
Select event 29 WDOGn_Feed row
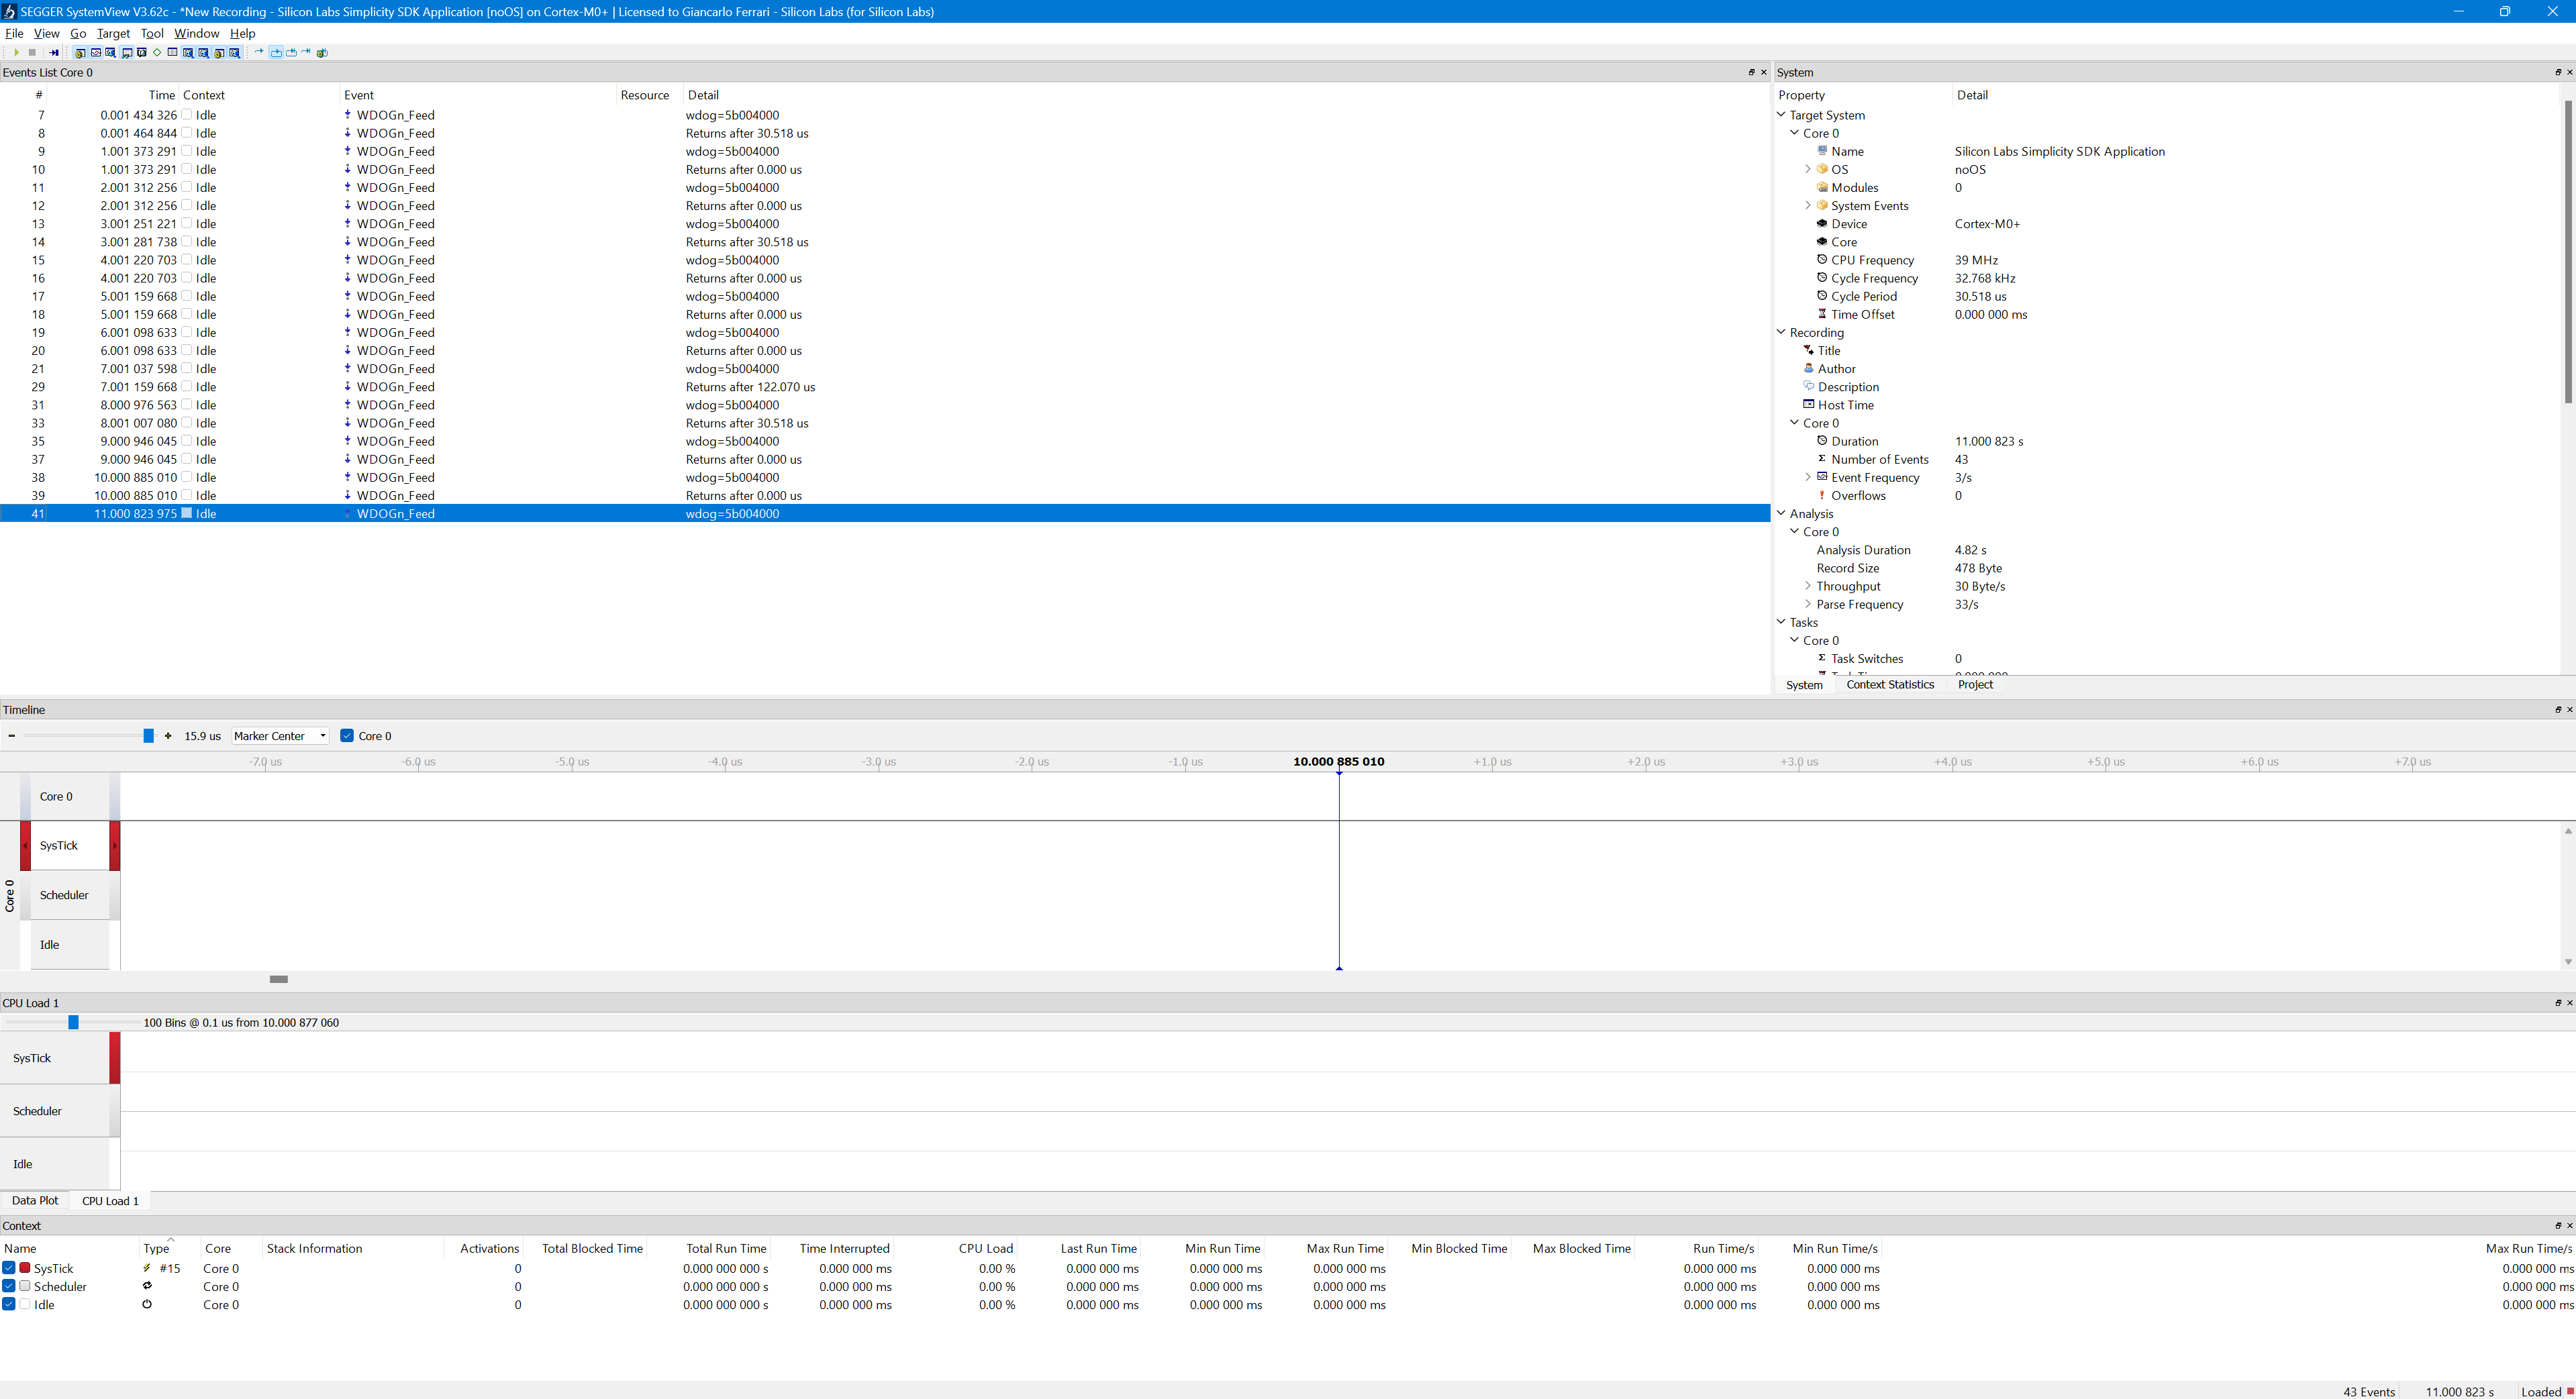click(395, 387)
